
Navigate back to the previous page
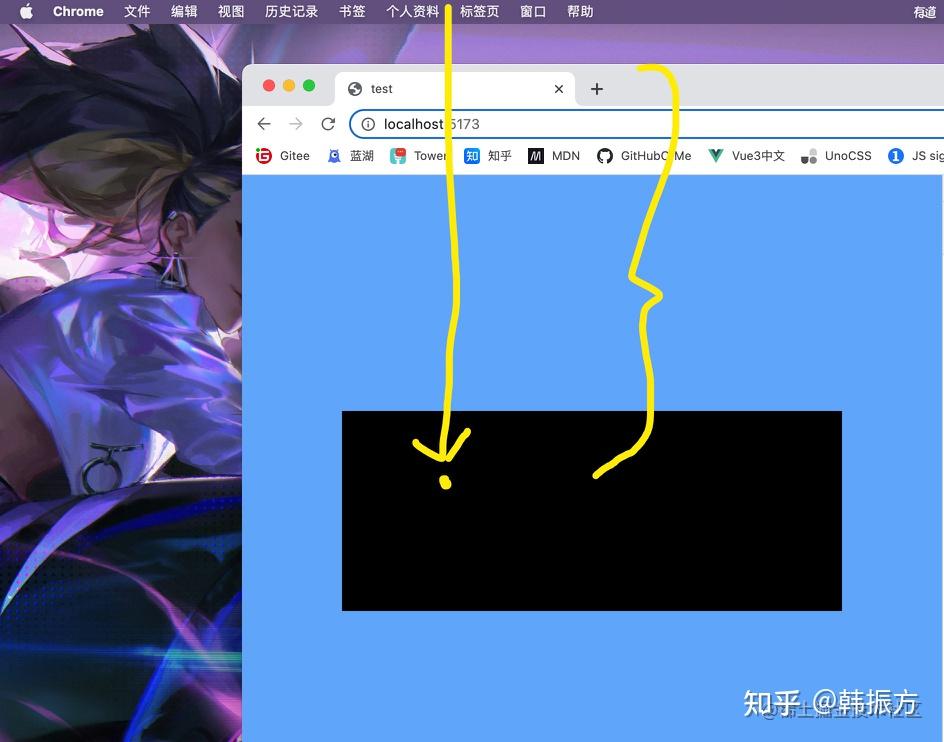tap(263, 124)
